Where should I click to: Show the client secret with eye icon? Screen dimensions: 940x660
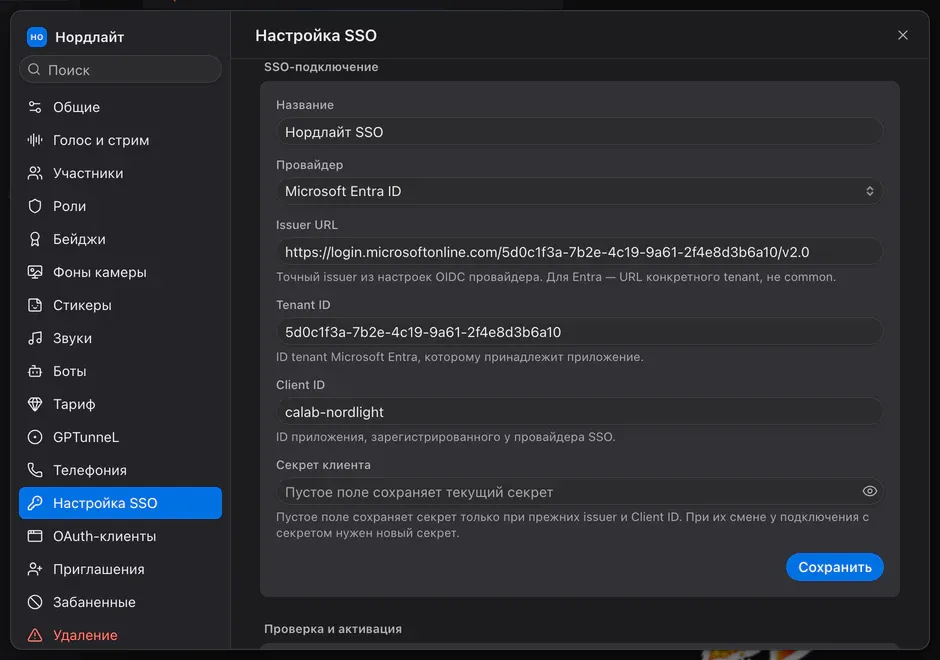[x=869, y=492]
